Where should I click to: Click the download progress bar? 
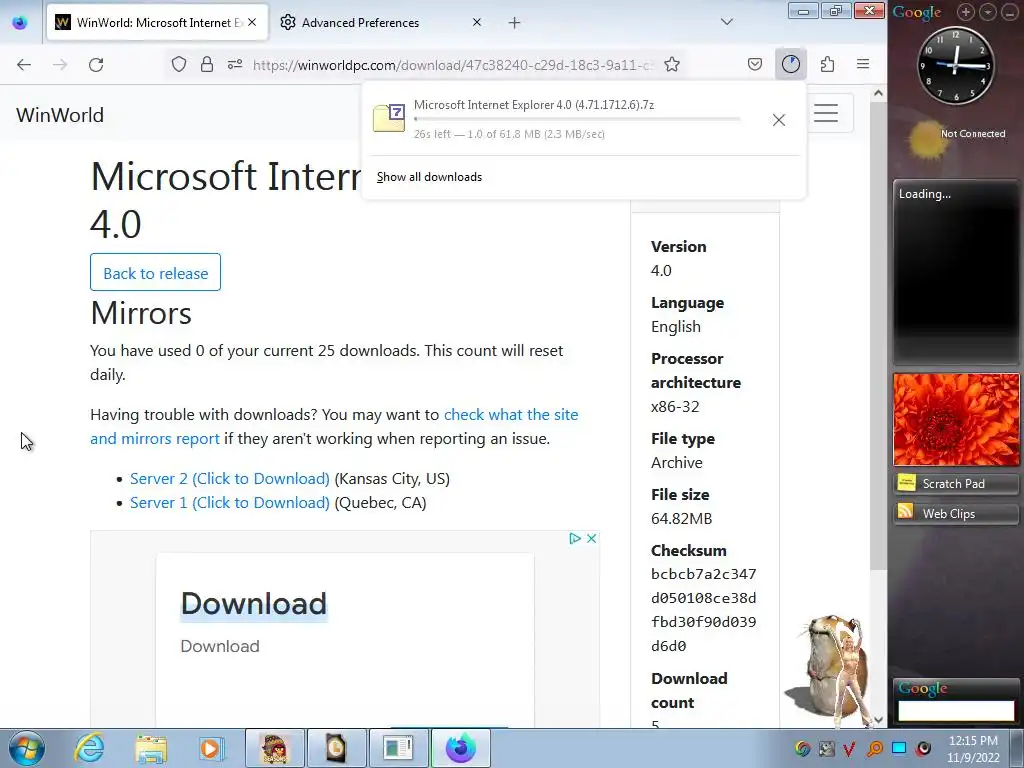coord(577,119)
